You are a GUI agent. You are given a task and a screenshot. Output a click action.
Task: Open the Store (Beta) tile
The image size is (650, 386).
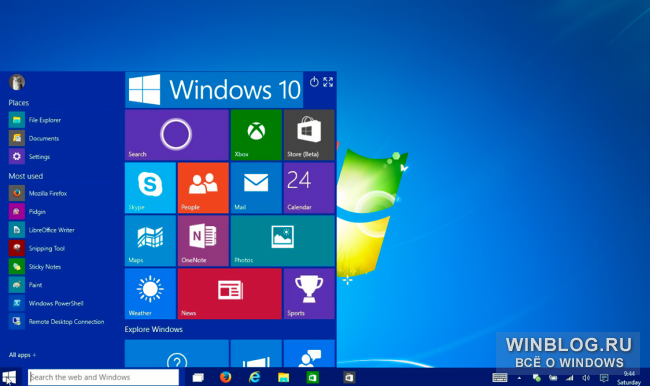coord(309,135)
